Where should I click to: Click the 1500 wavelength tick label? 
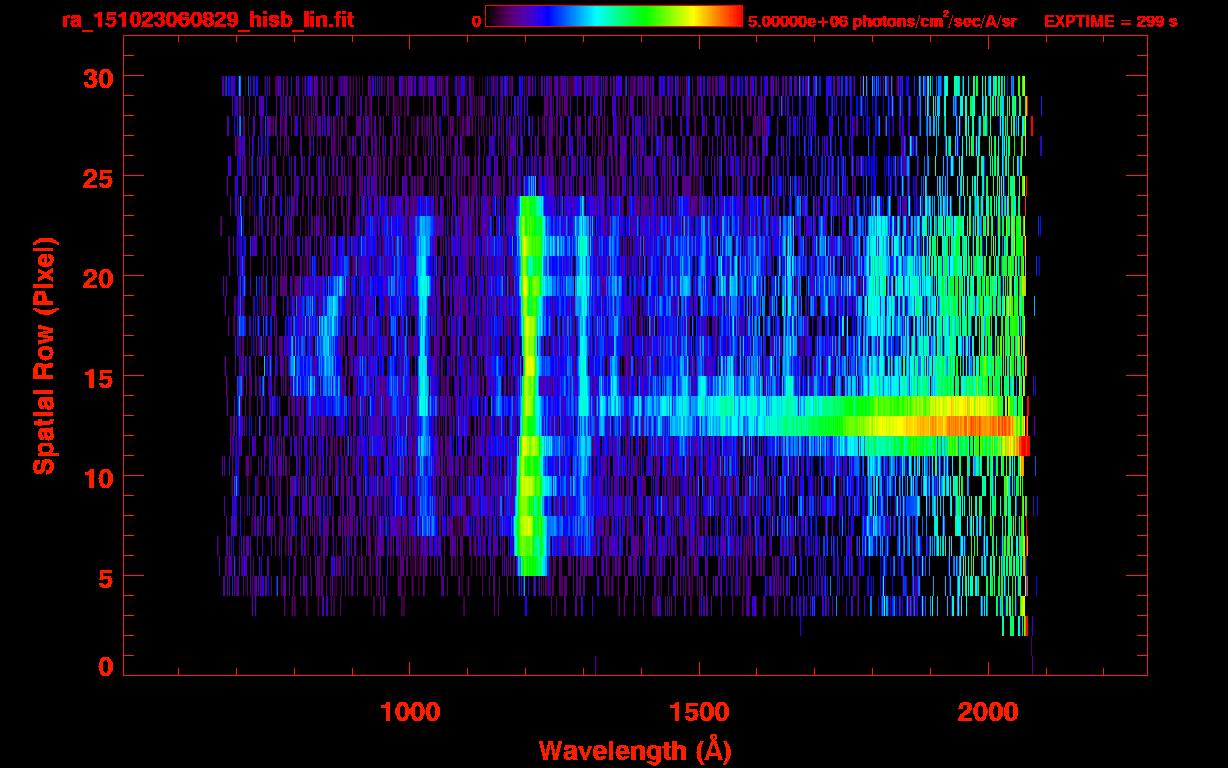click(x=699, y=711)
